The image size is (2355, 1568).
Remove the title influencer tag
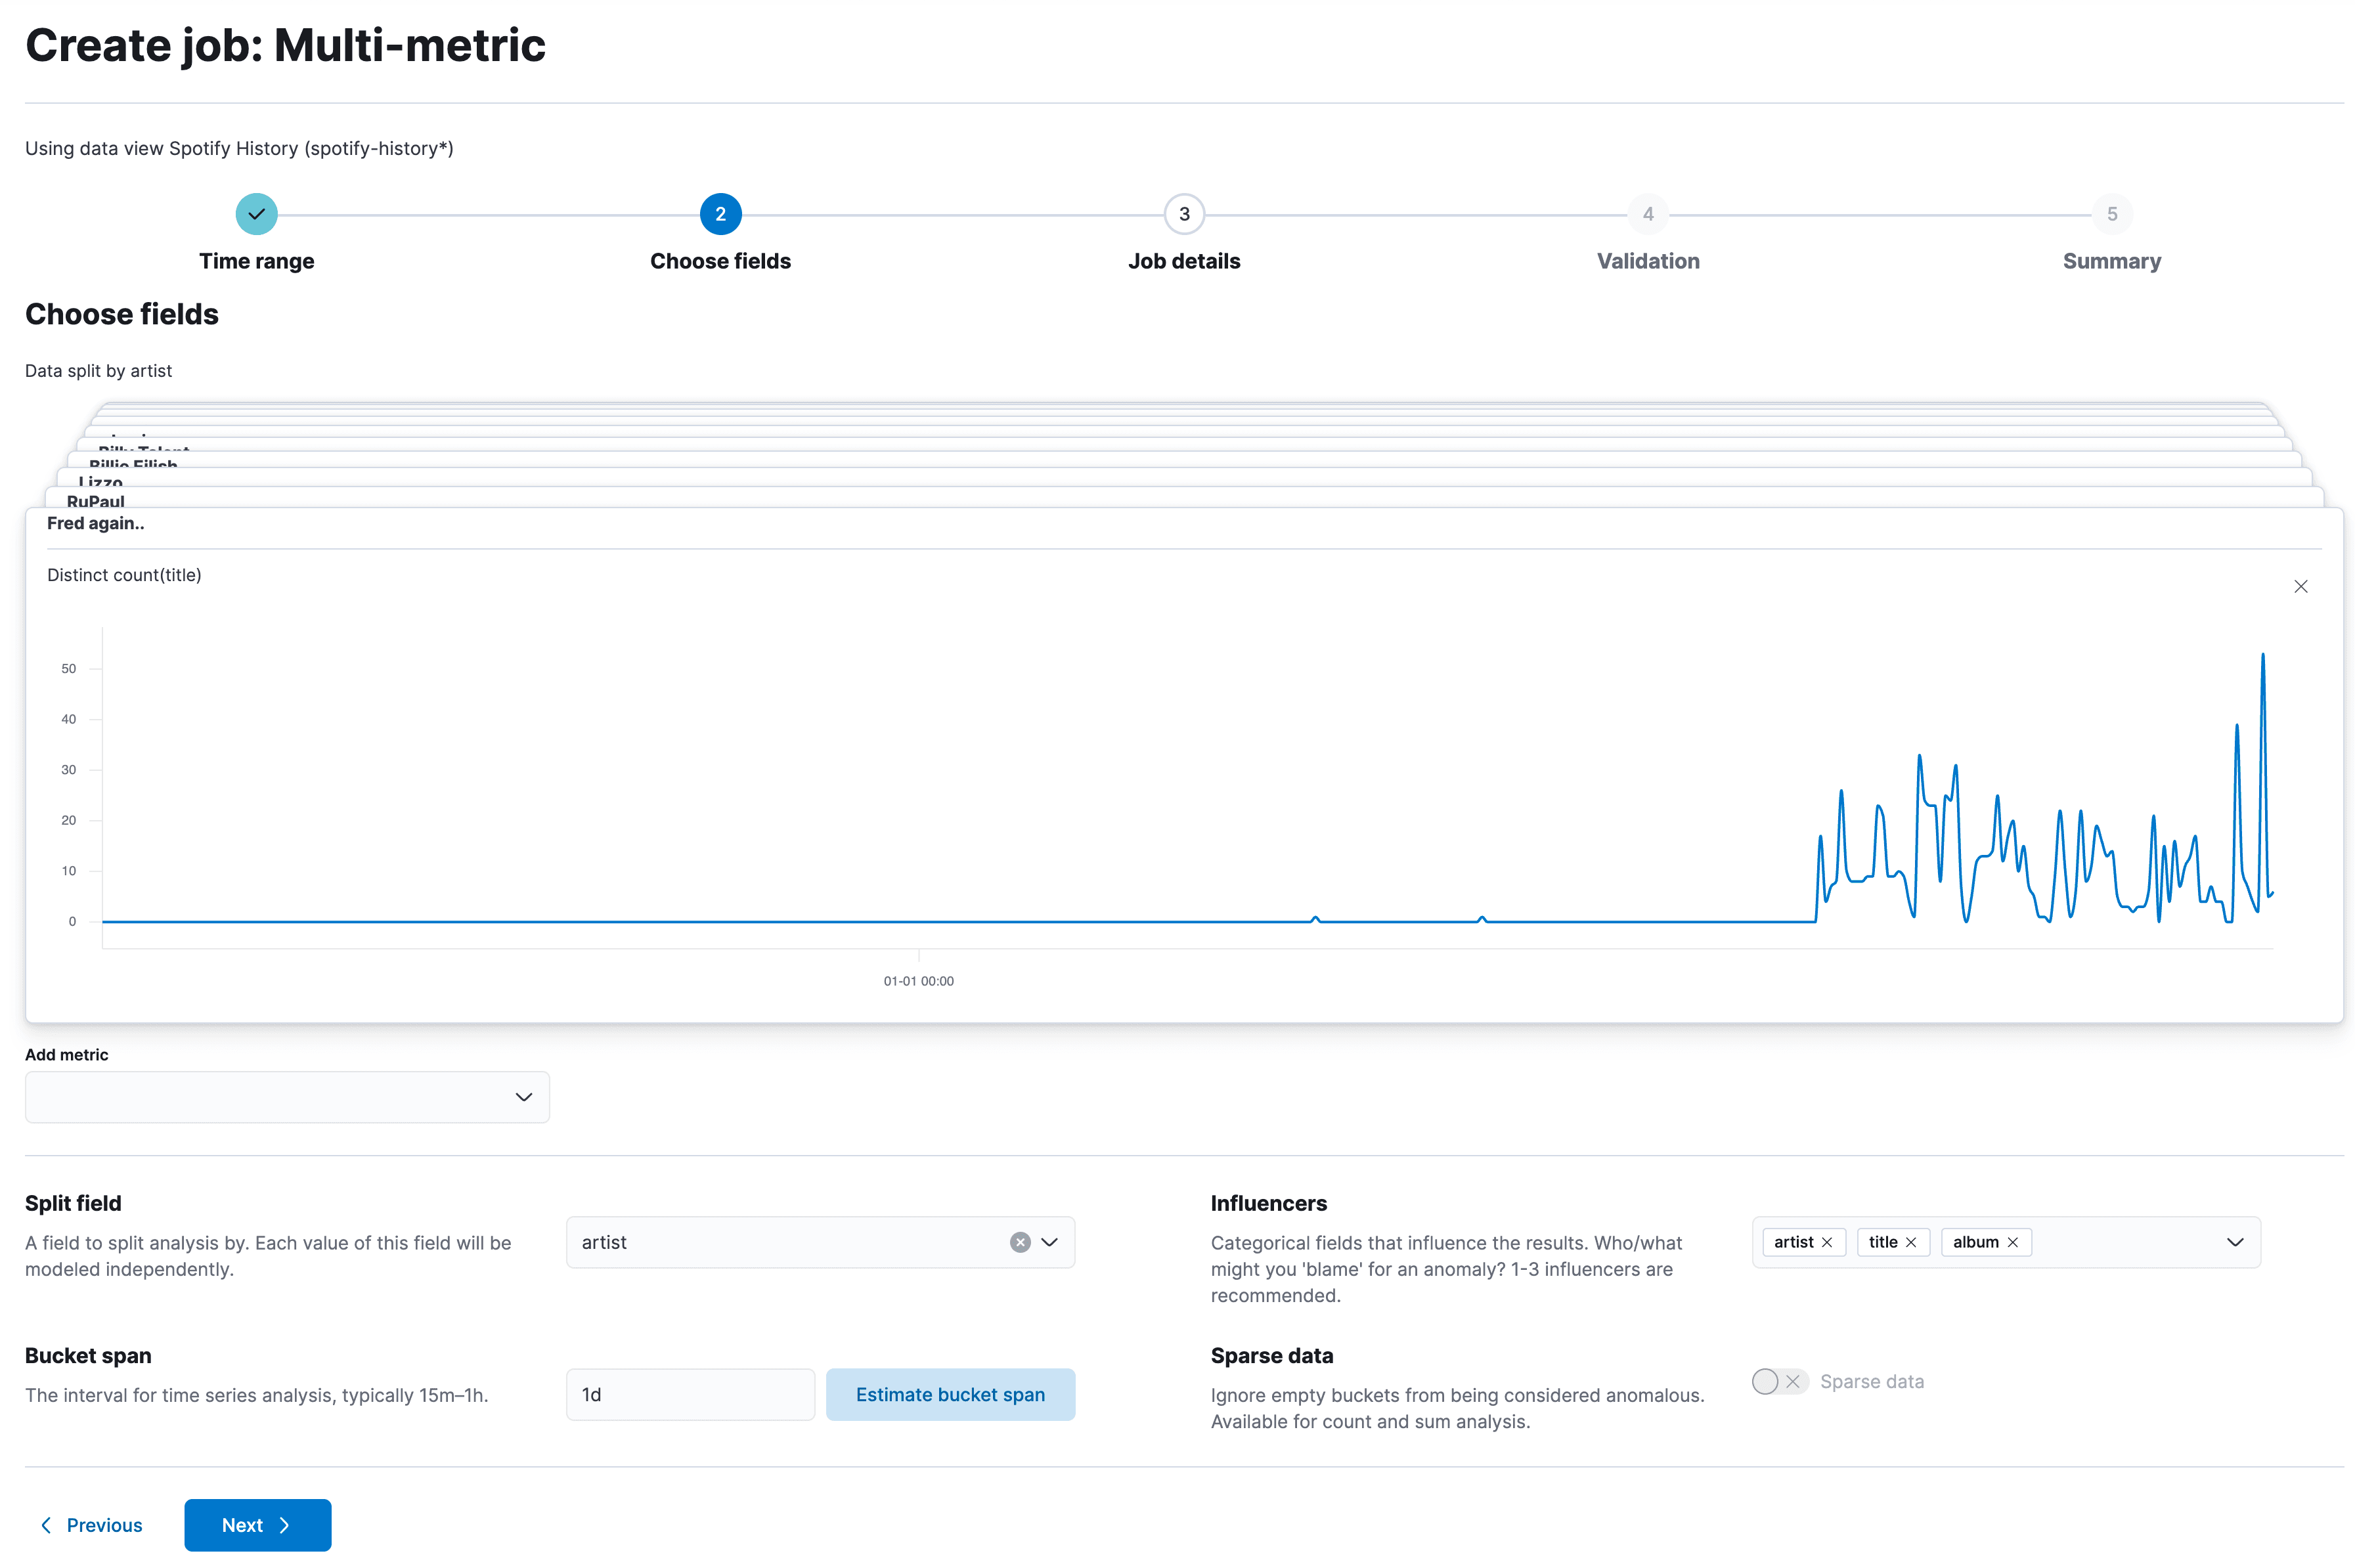[1911, 1242]
